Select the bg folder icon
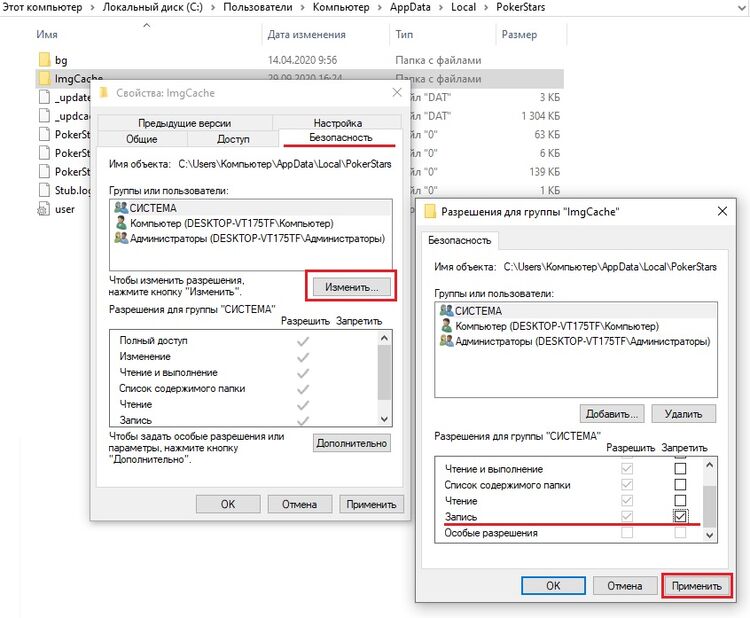The height and width of the screenshot is (618, 750). pos(43,60)
